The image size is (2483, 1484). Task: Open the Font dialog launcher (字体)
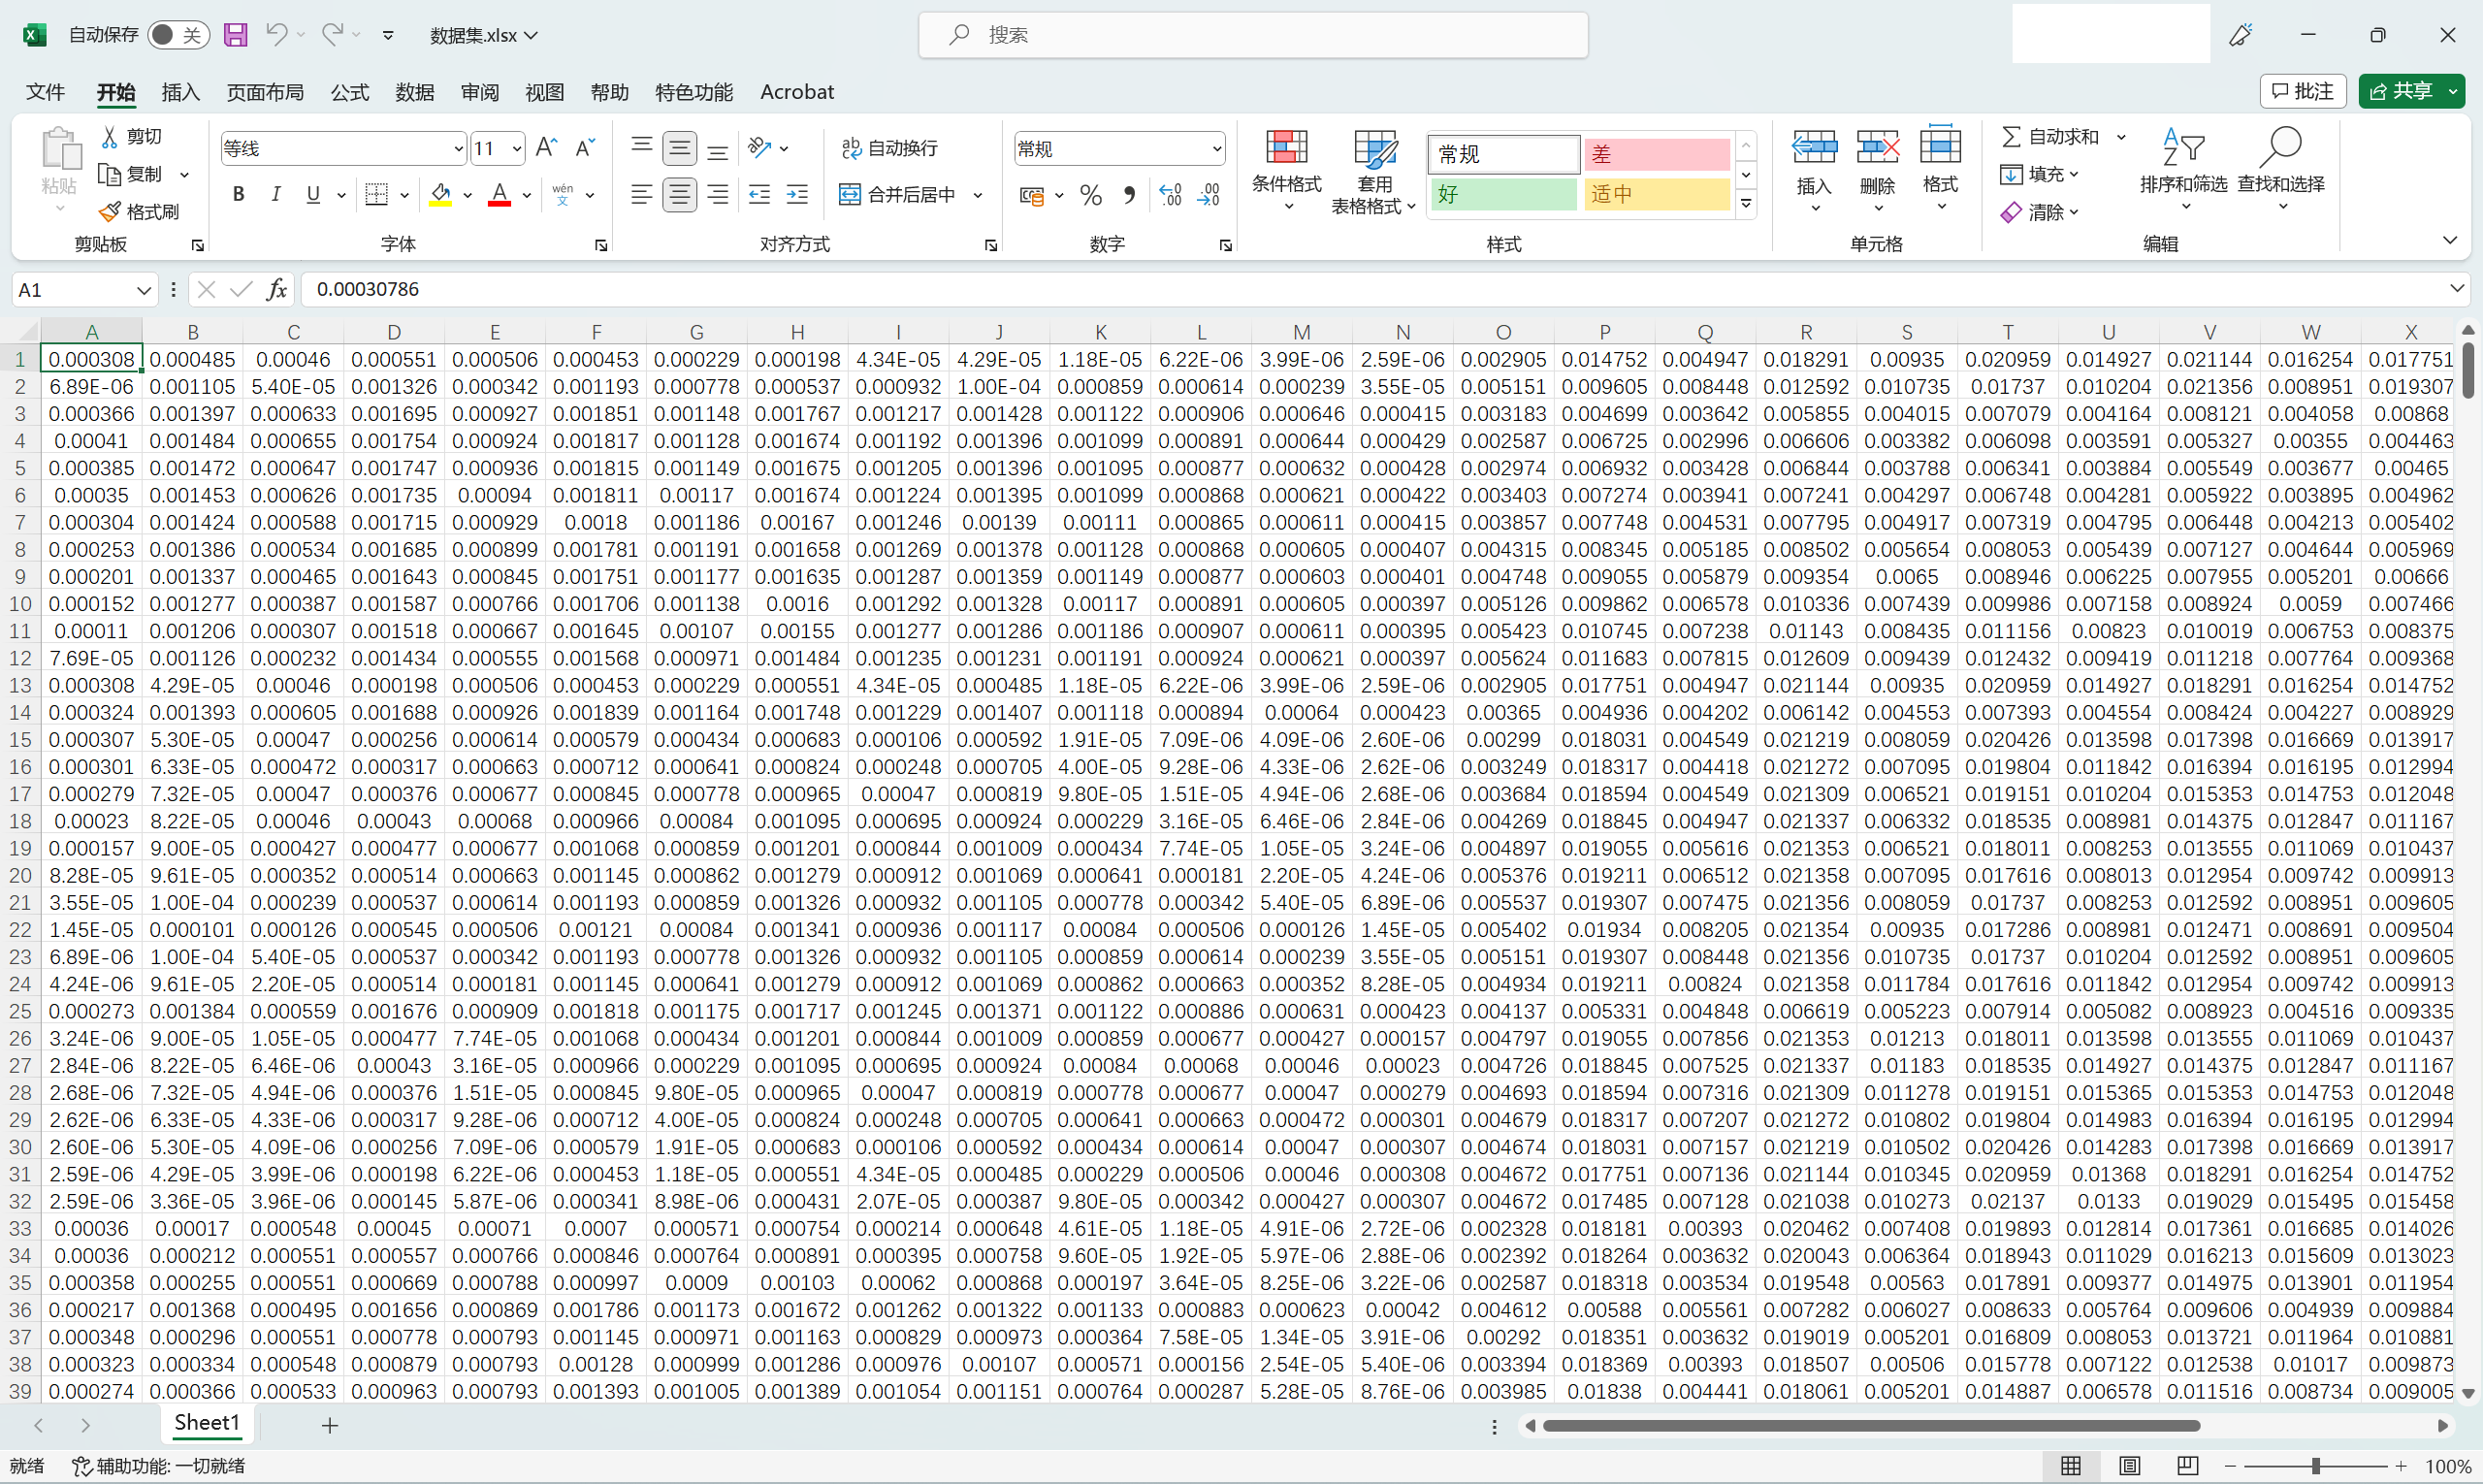pyautogui.click(x=601, y=245)
